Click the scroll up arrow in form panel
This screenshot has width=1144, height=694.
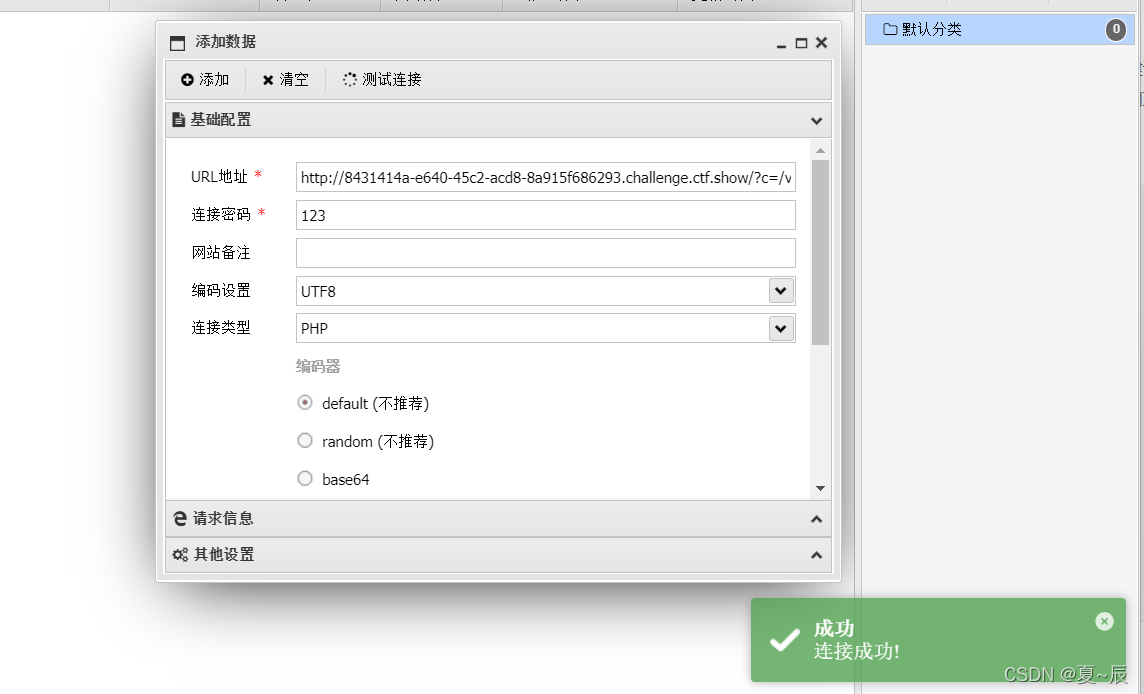[x=820, y=150]
